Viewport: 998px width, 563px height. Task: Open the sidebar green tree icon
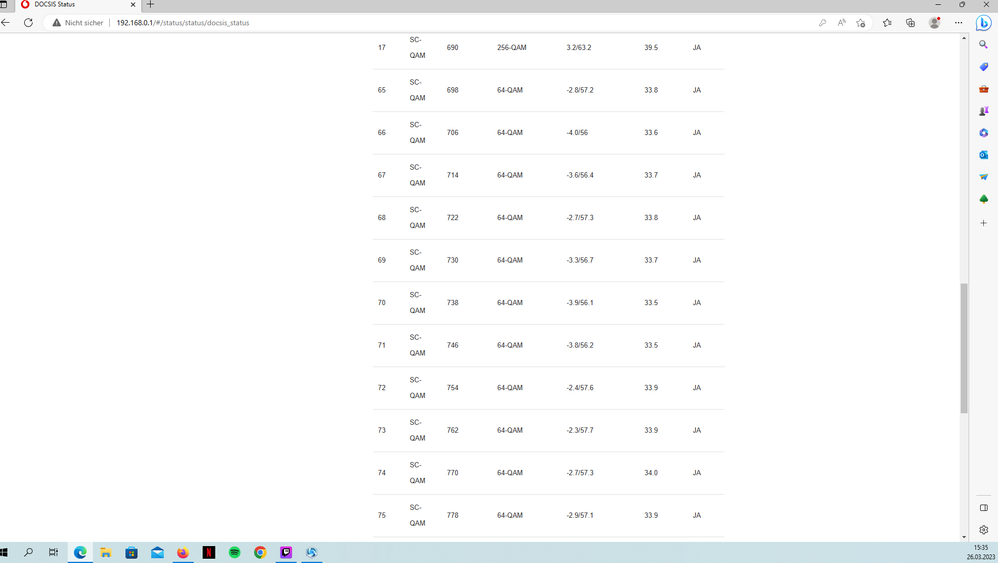[983, 199]
